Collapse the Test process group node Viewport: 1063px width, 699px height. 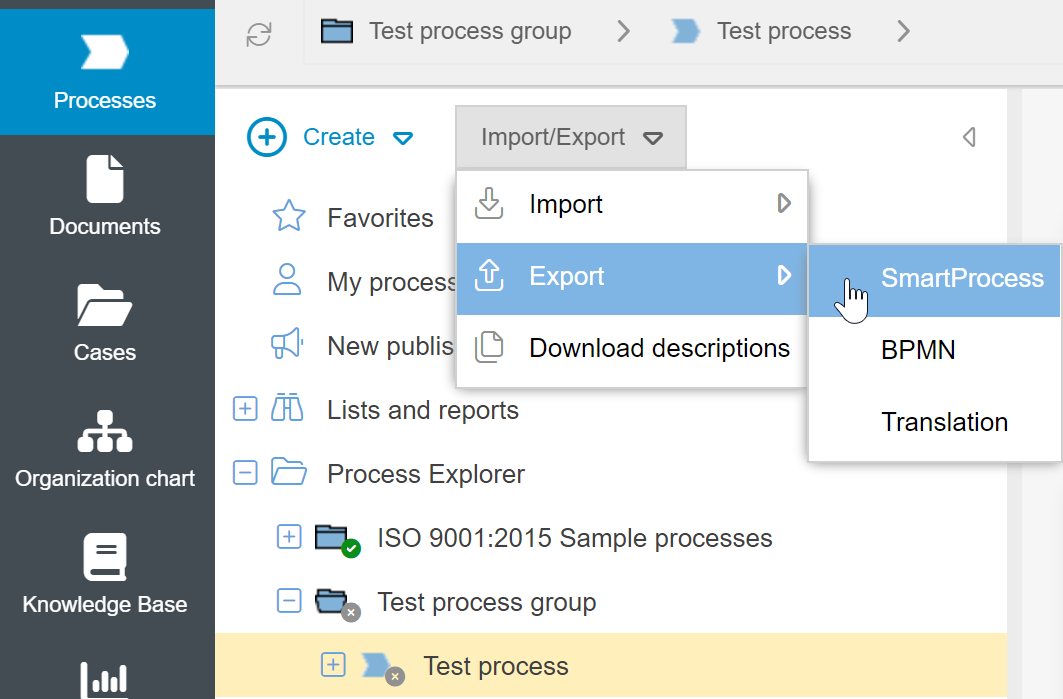(288, 601)
